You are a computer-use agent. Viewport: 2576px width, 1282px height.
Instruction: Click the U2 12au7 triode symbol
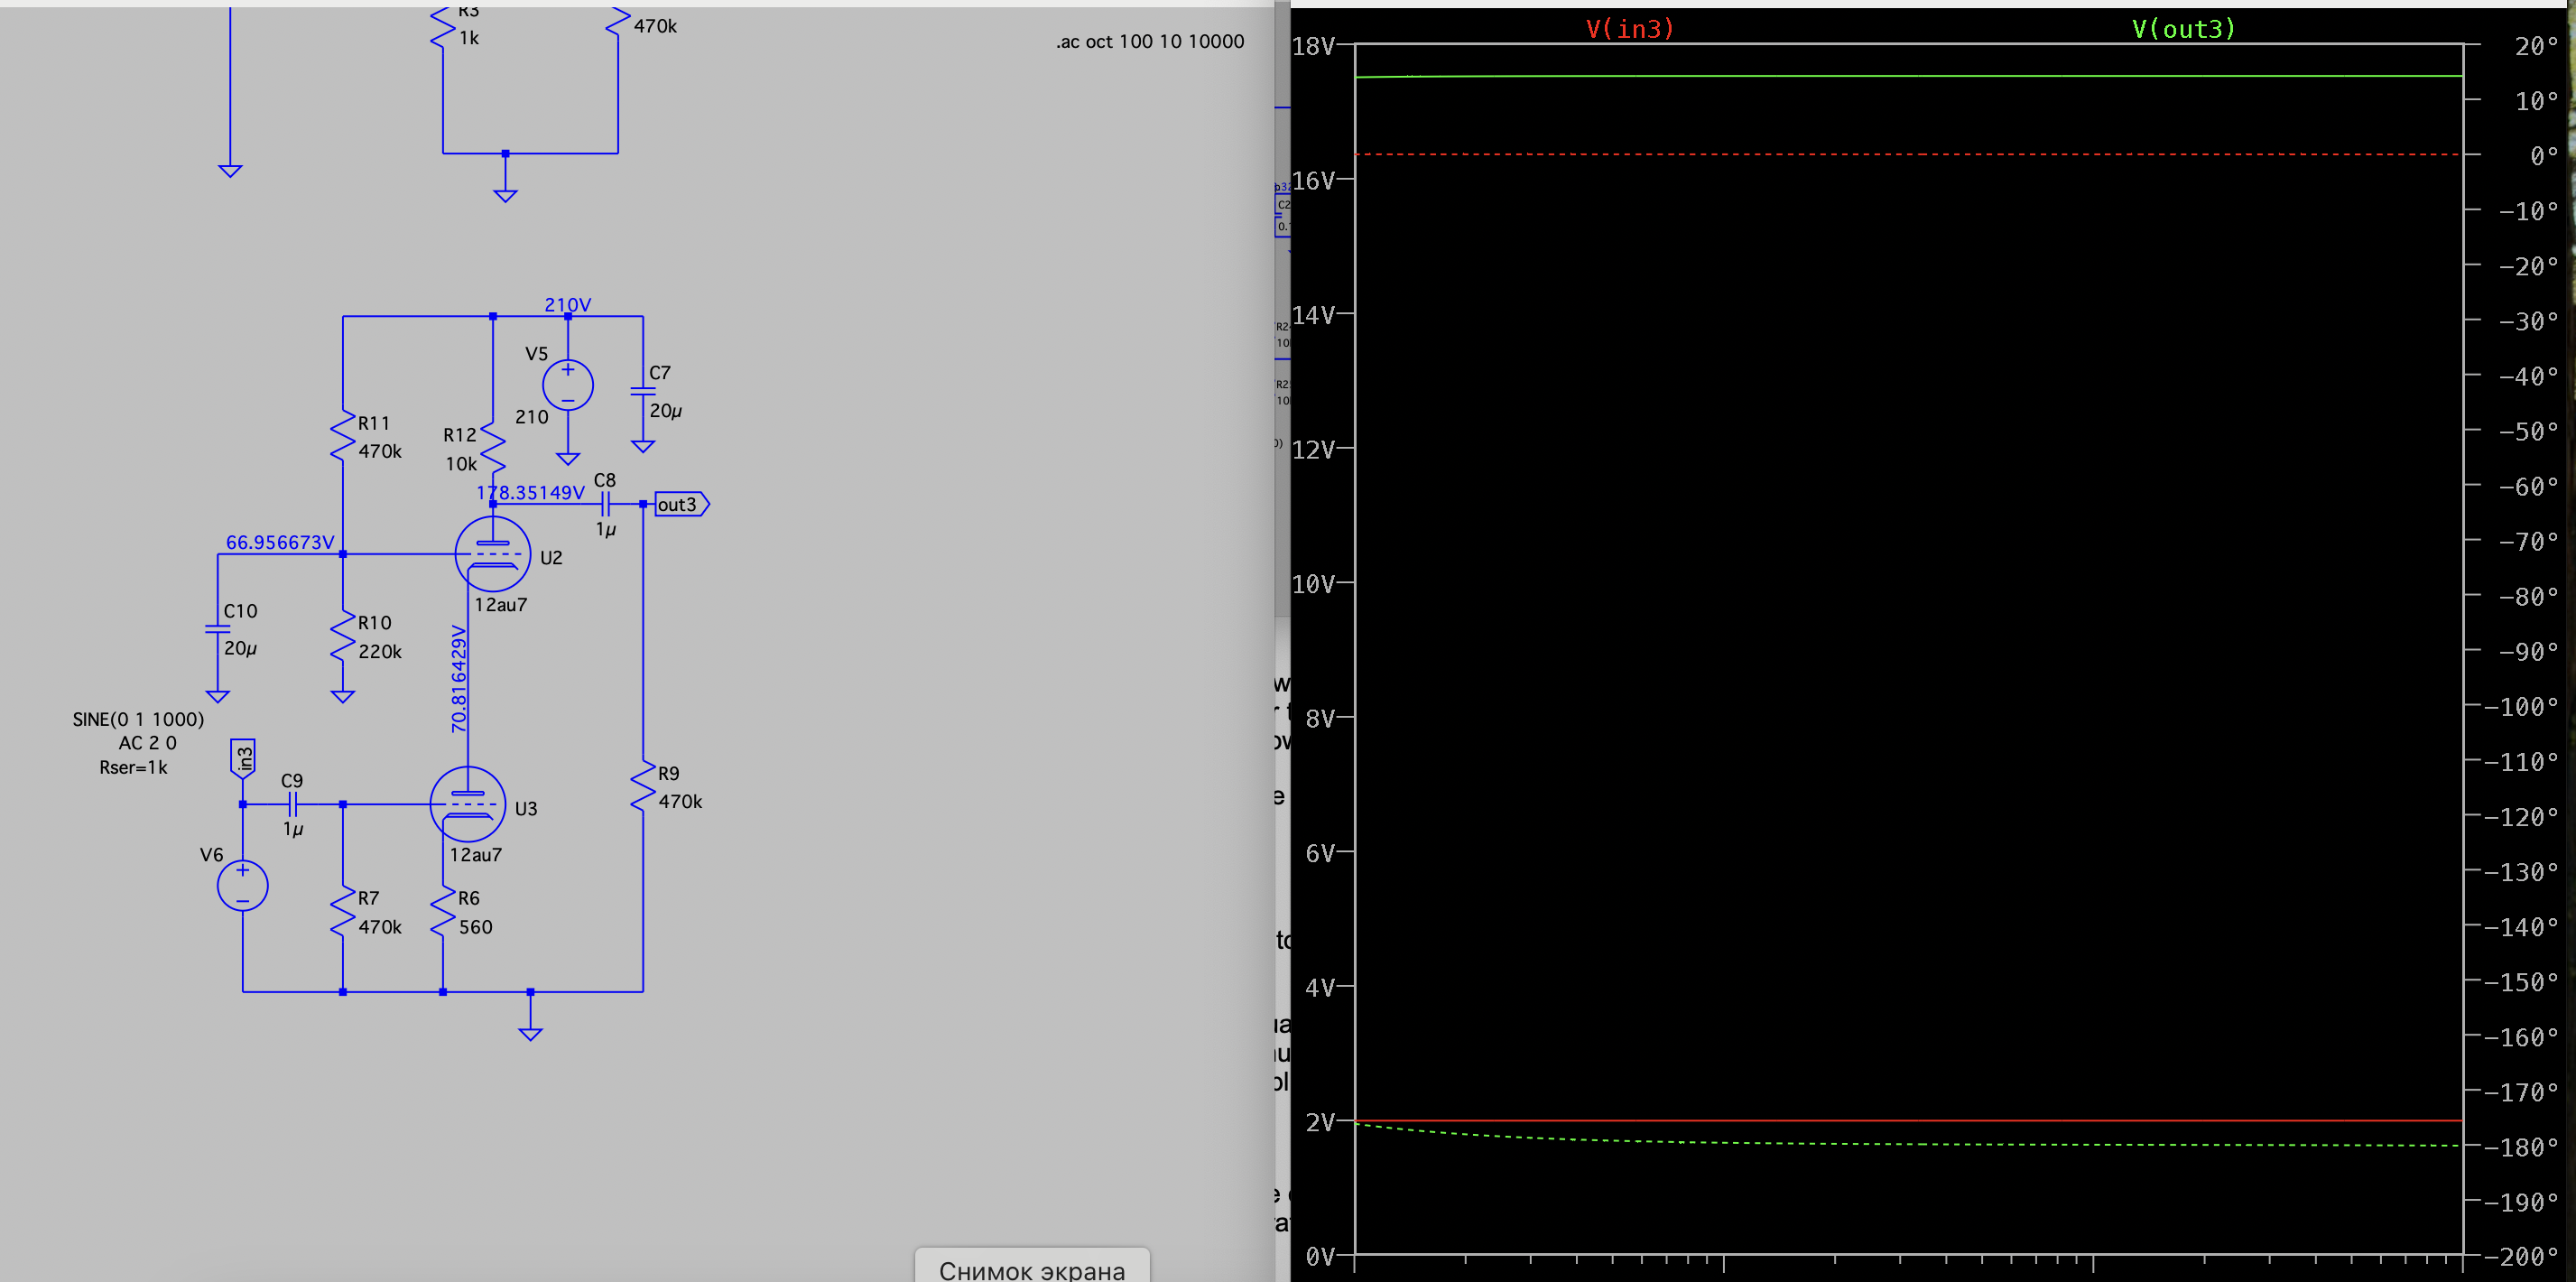(492, 553)
